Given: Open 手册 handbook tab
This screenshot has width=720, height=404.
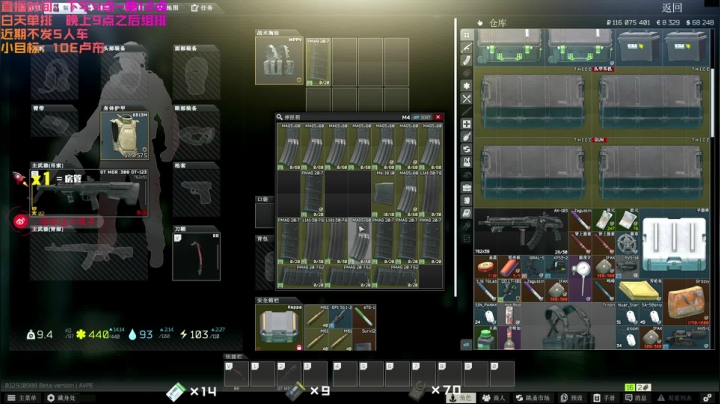Looking at the screenshot, I should coord(604,398).
